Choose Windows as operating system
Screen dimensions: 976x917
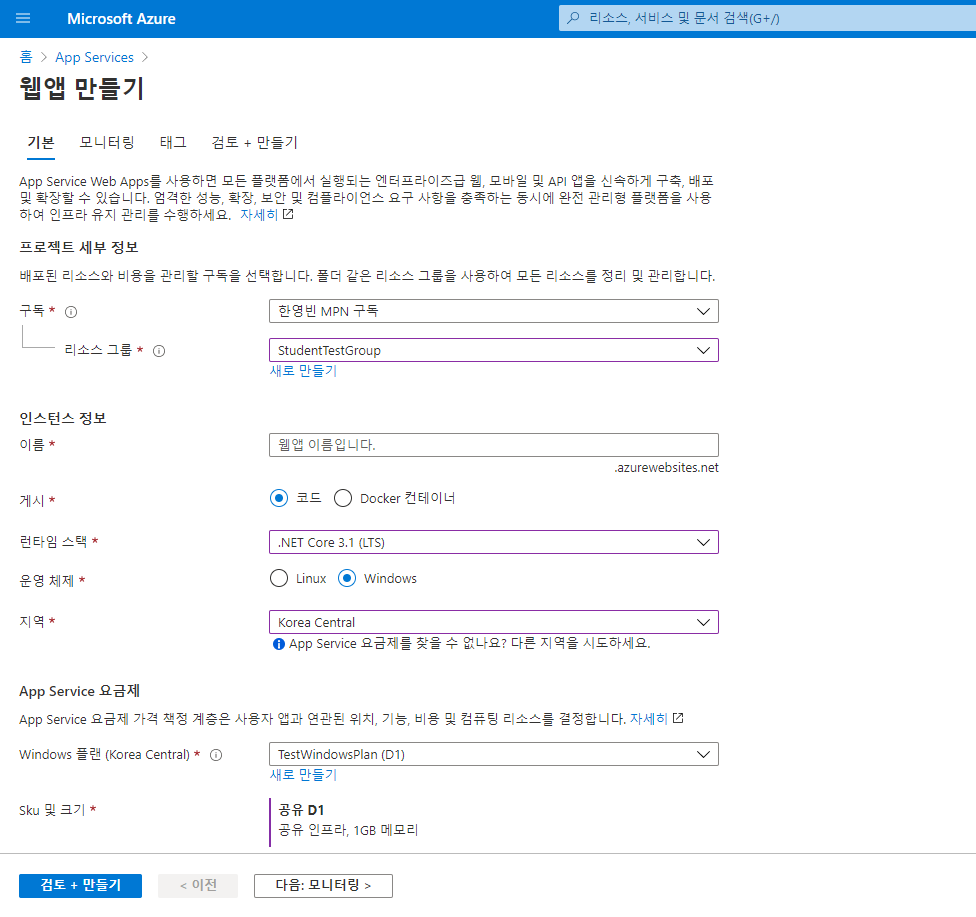(x=347, y=578)
